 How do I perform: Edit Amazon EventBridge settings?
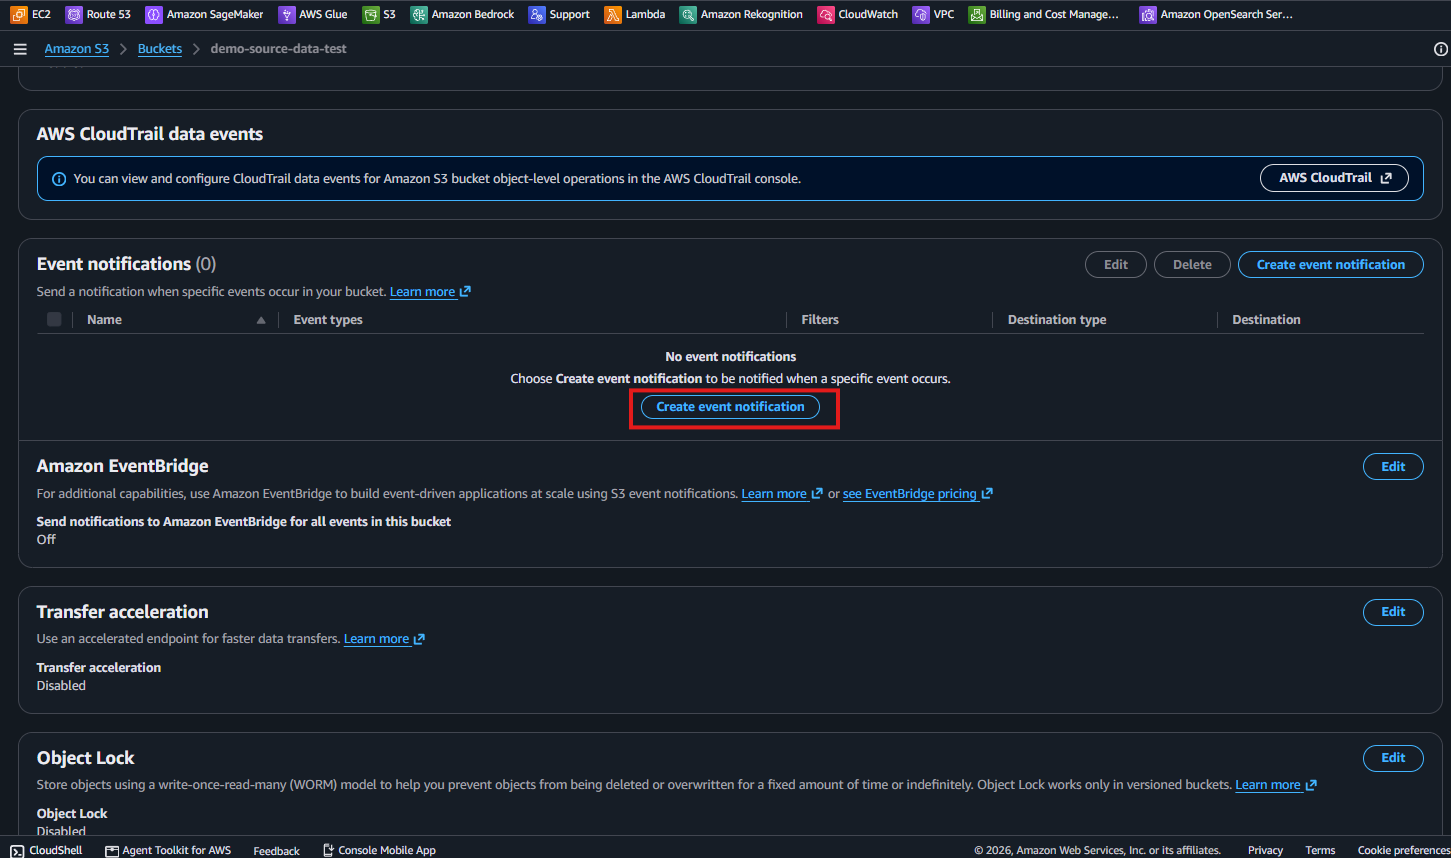point(1393,467)
